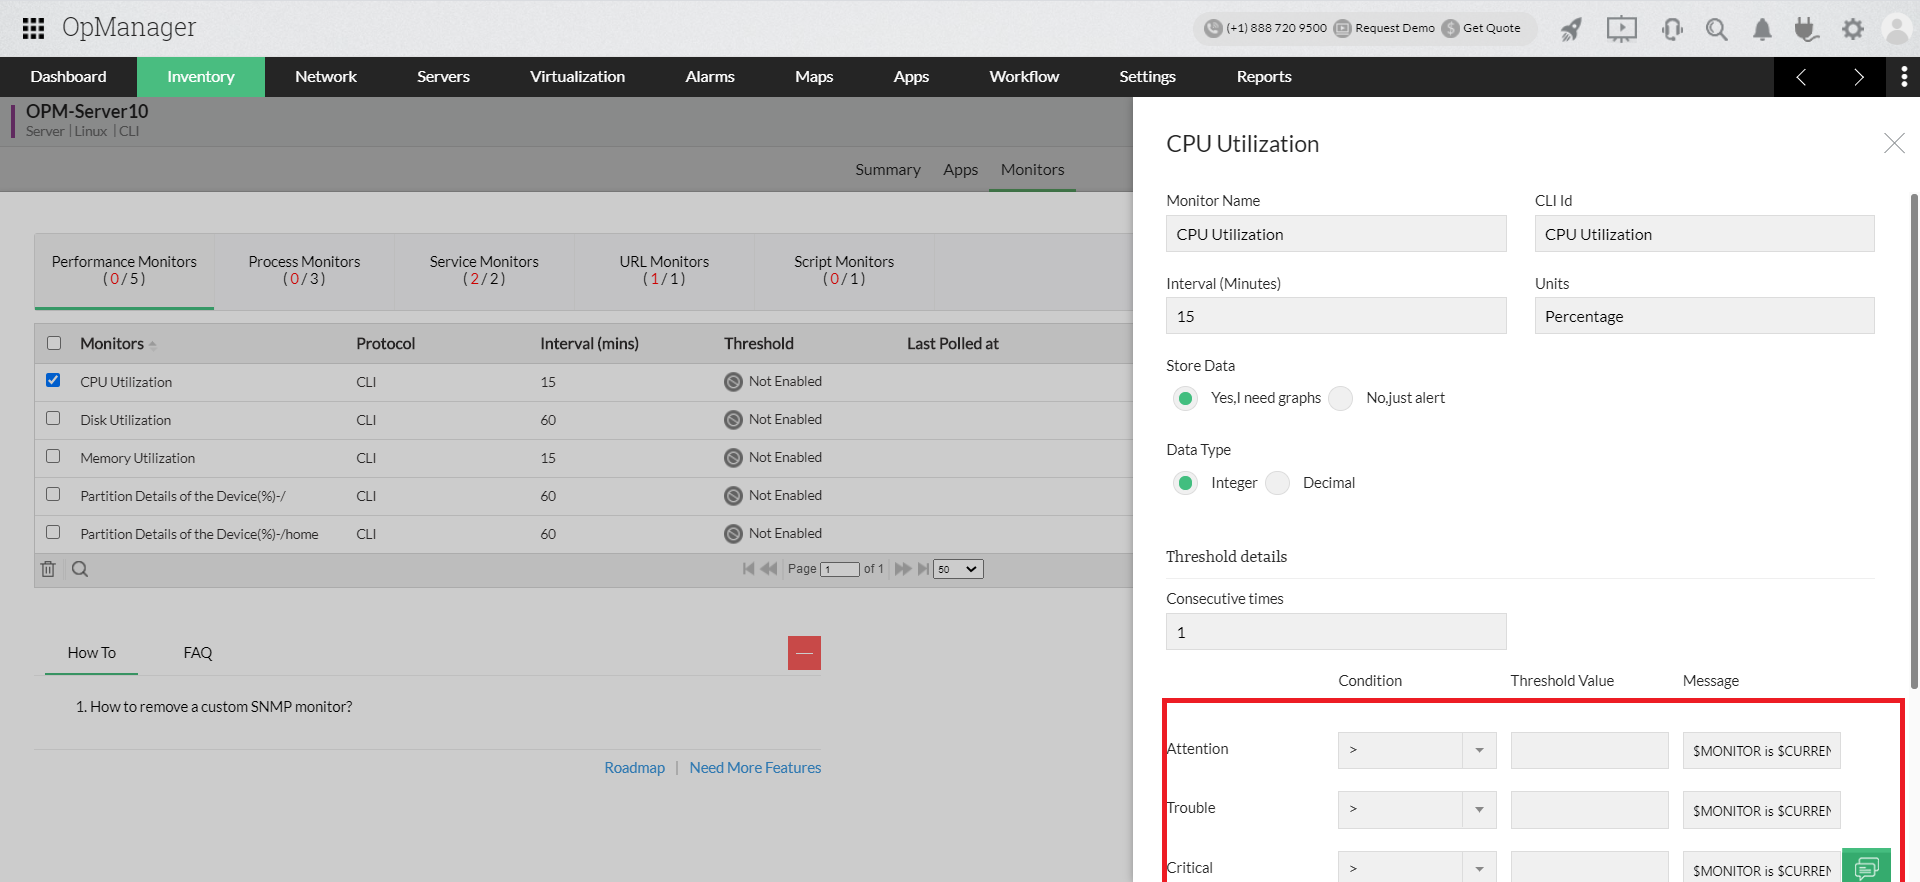Open the Critical condition dropdown
The image size is (1920, 882).
(1417, 867)
